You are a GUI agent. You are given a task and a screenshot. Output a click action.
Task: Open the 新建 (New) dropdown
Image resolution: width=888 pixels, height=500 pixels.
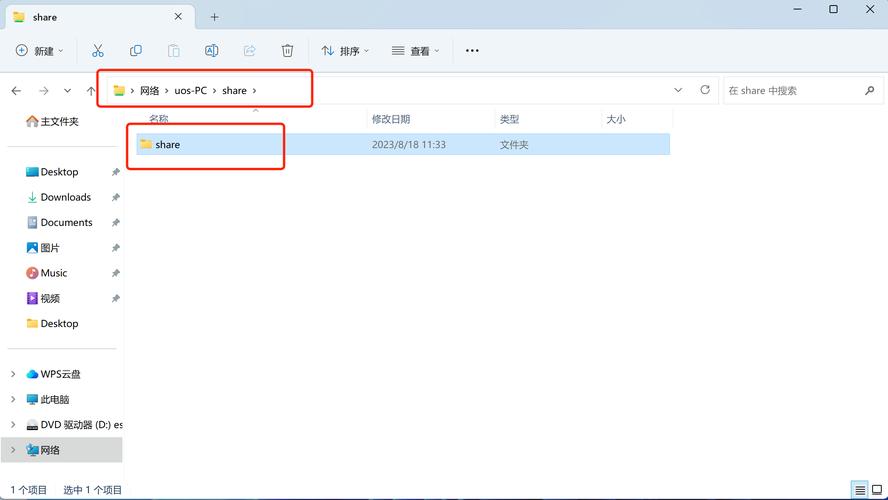pos(39,51)
